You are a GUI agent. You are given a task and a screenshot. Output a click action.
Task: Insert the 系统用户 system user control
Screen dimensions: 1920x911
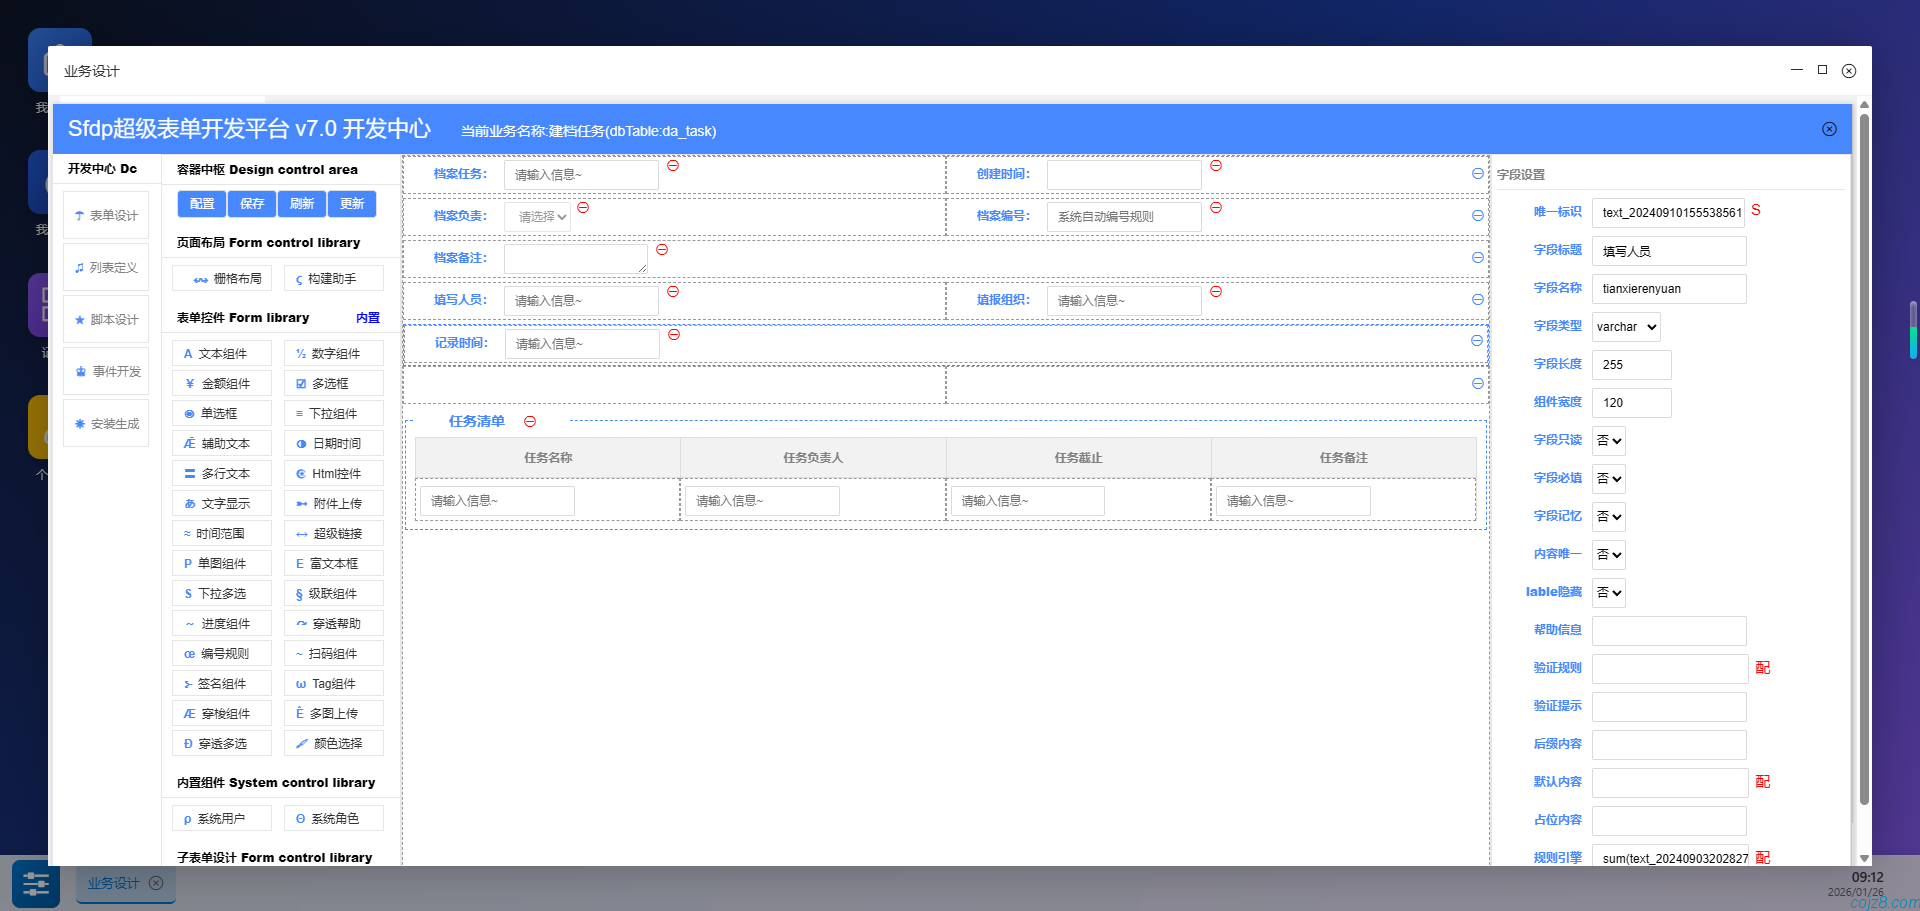pyautogui.click(x=221, y=818)
